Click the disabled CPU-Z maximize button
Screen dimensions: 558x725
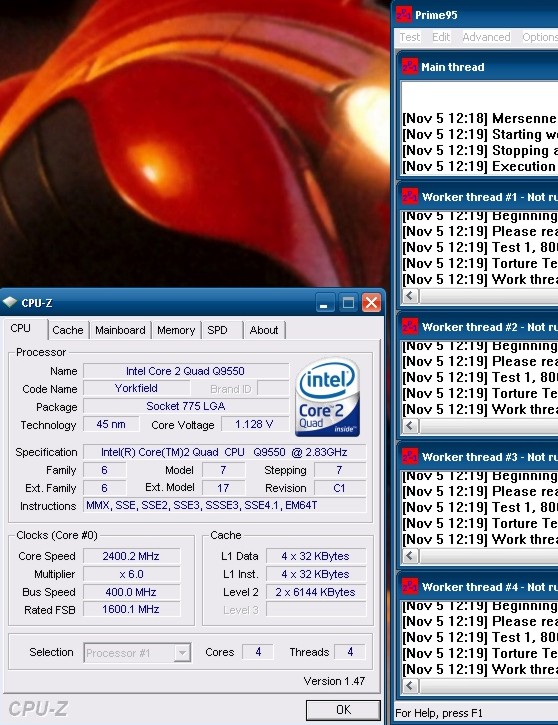tap(348, 303)
